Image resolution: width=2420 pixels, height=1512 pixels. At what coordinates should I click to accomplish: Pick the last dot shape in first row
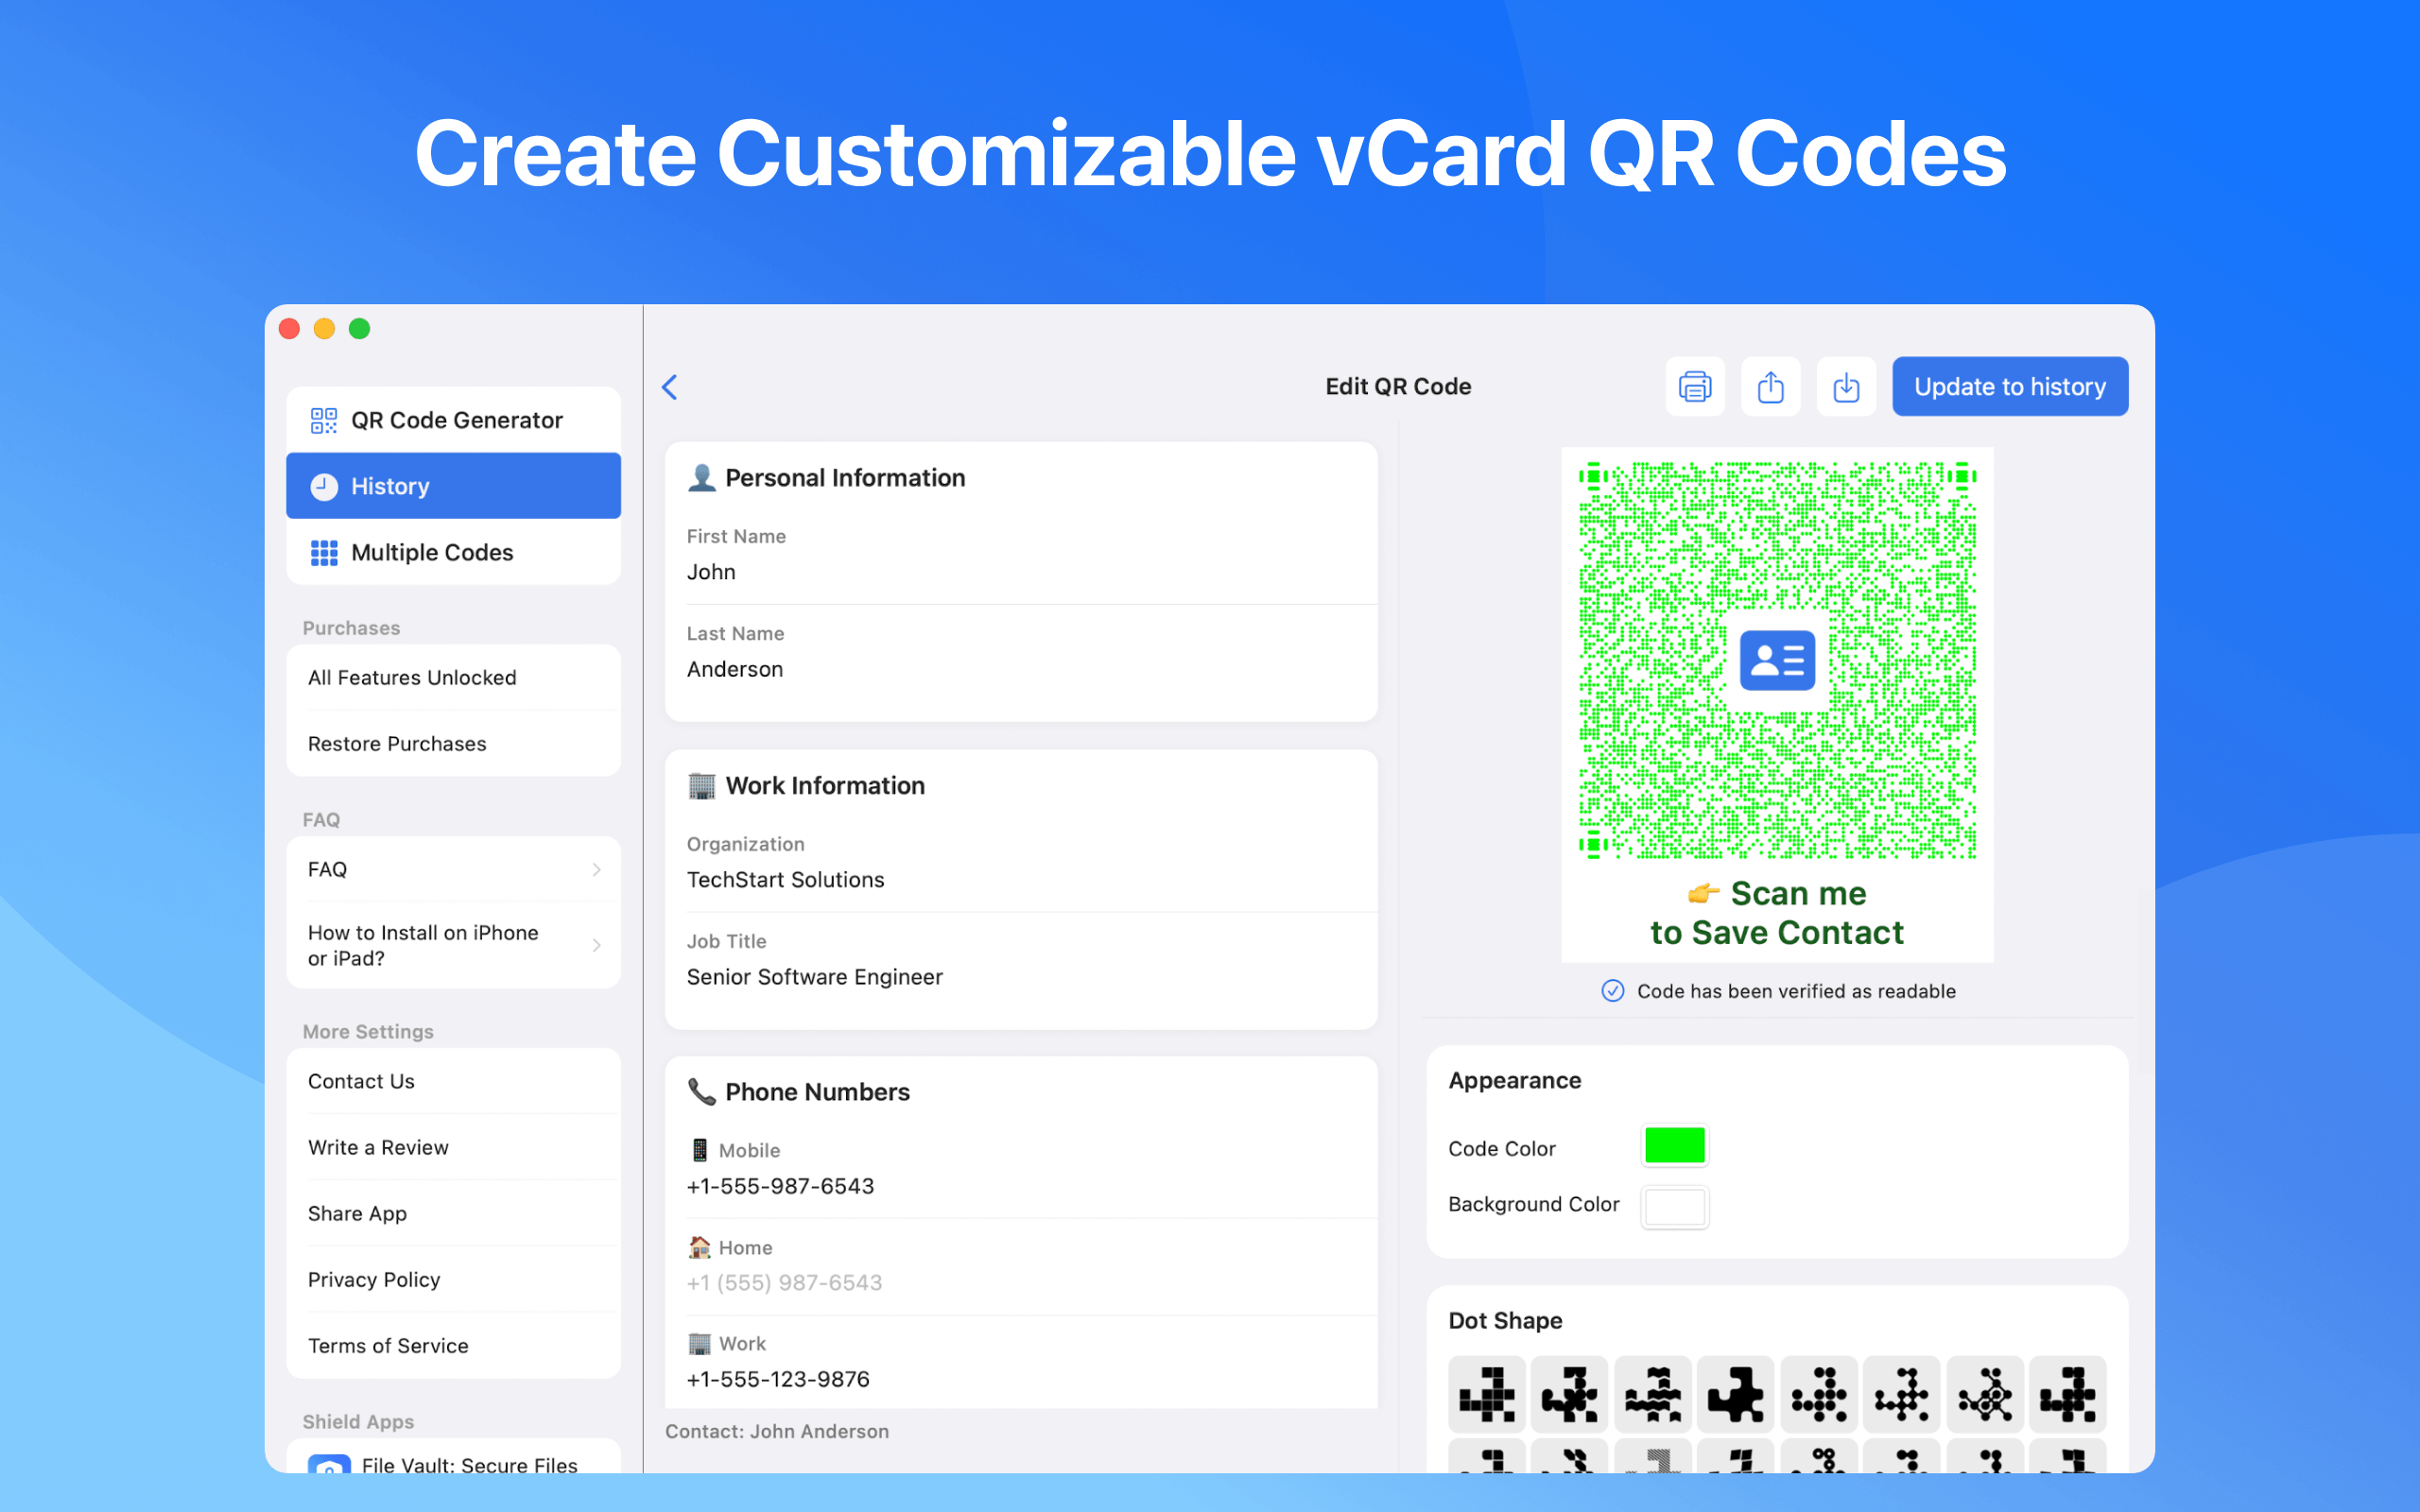(2067, 1393)
